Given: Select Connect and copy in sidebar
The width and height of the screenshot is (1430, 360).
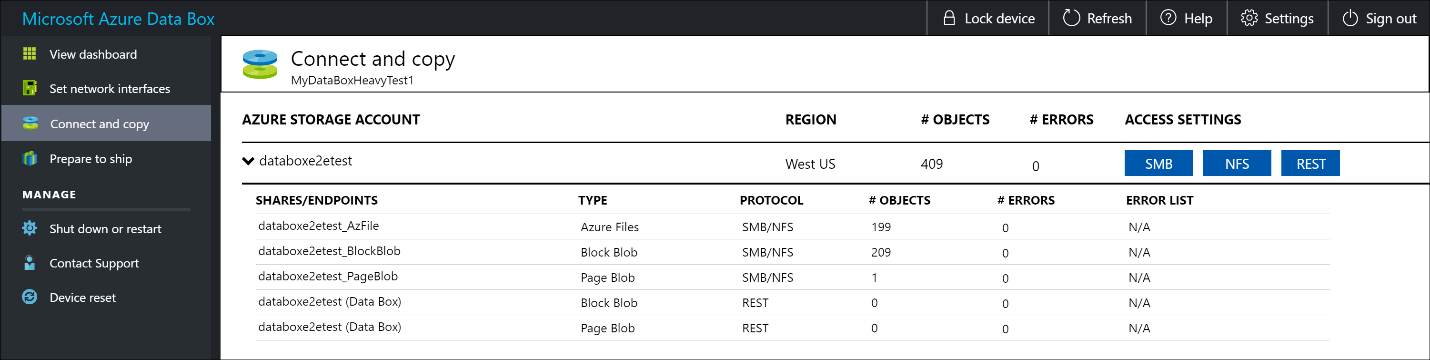Looking at the screenshot, I should [105, 124].
